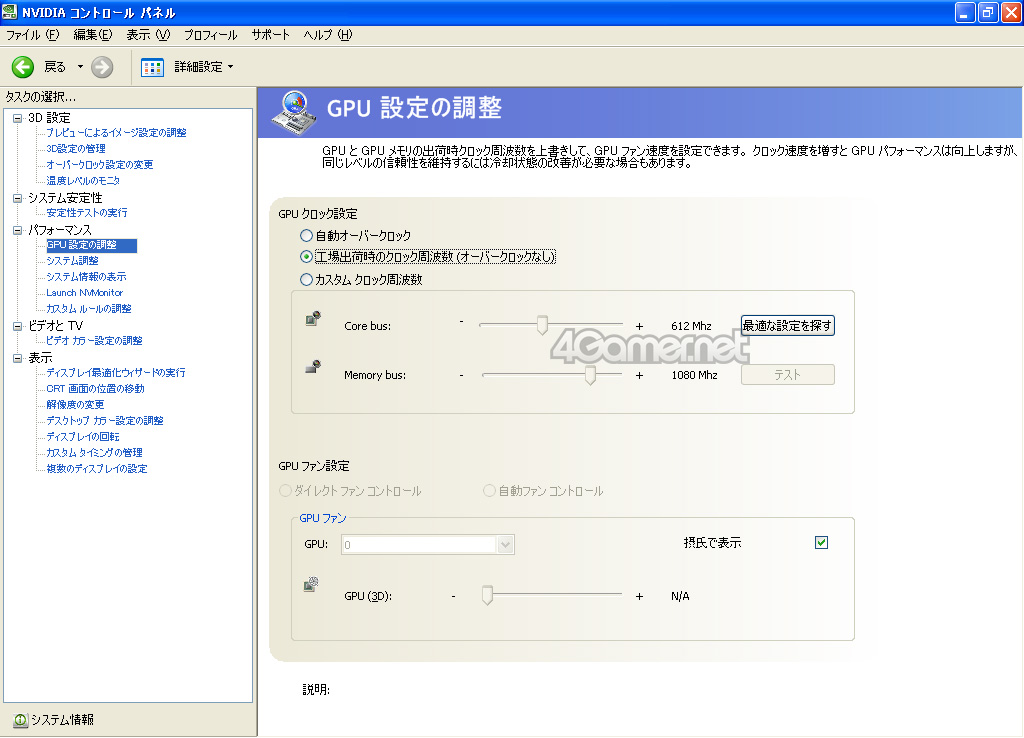Open the ヘルプ (H) menu
The width and height of the screenshot is (1024, 738).
[328, 35]
